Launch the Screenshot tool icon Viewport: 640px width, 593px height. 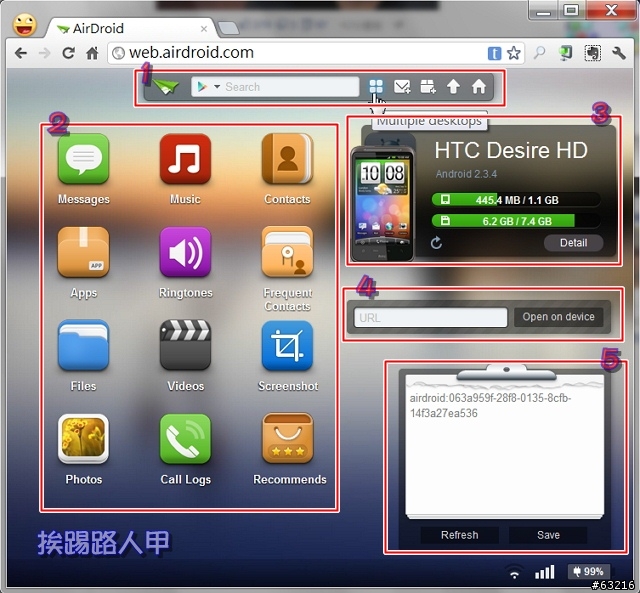pyautogui.click(x=287, y=345)
